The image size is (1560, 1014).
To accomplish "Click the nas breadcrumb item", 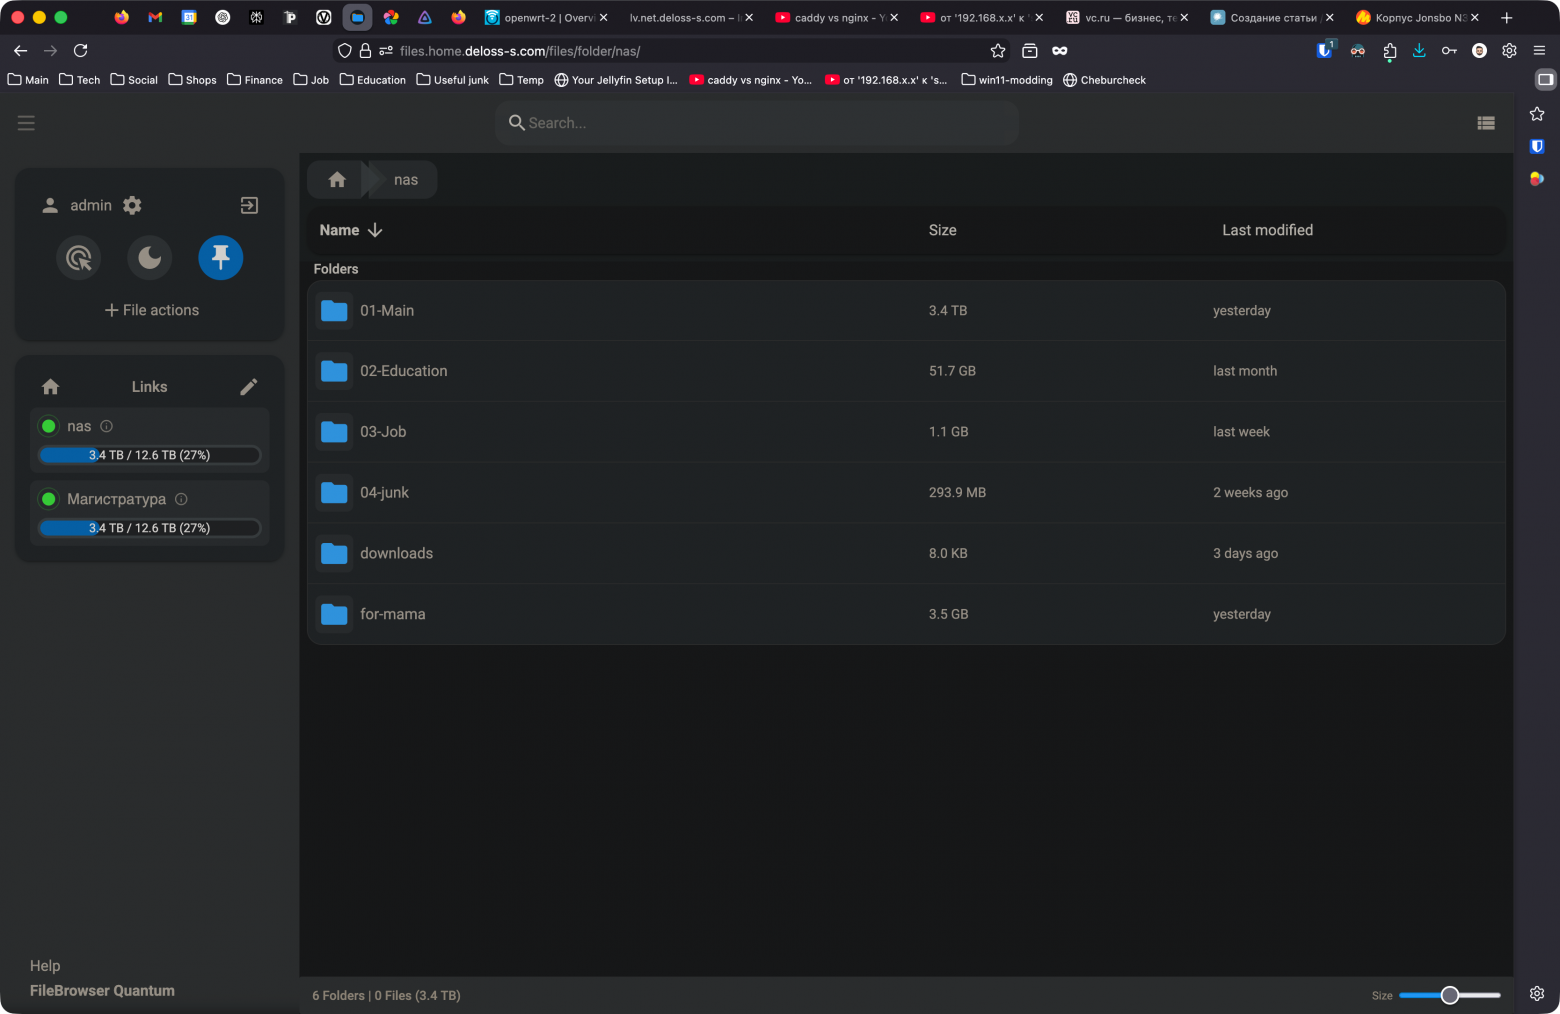I will [x=406, y=179].
